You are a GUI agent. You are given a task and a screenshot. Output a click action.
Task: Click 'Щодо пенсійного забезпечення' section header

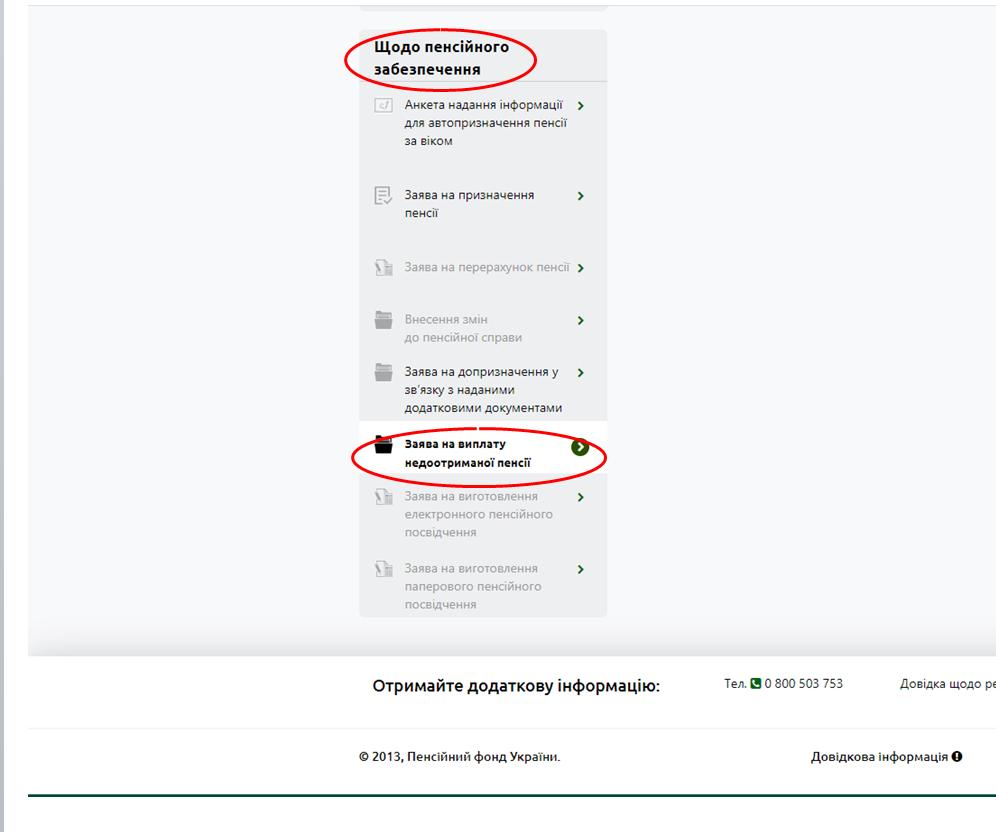tap(441, 58)
